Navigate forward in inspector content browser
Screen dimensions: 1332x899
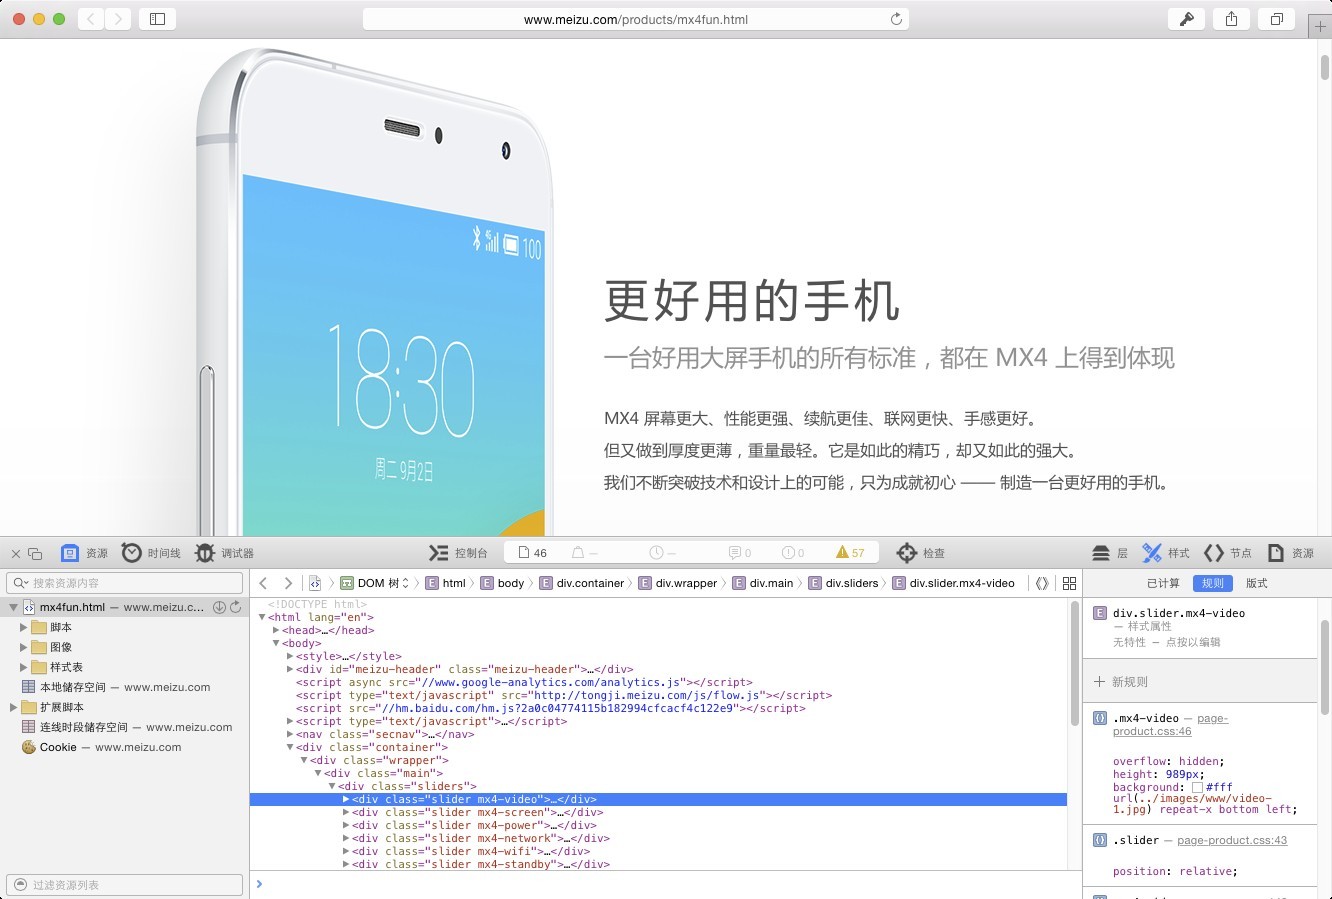(288, 583)
